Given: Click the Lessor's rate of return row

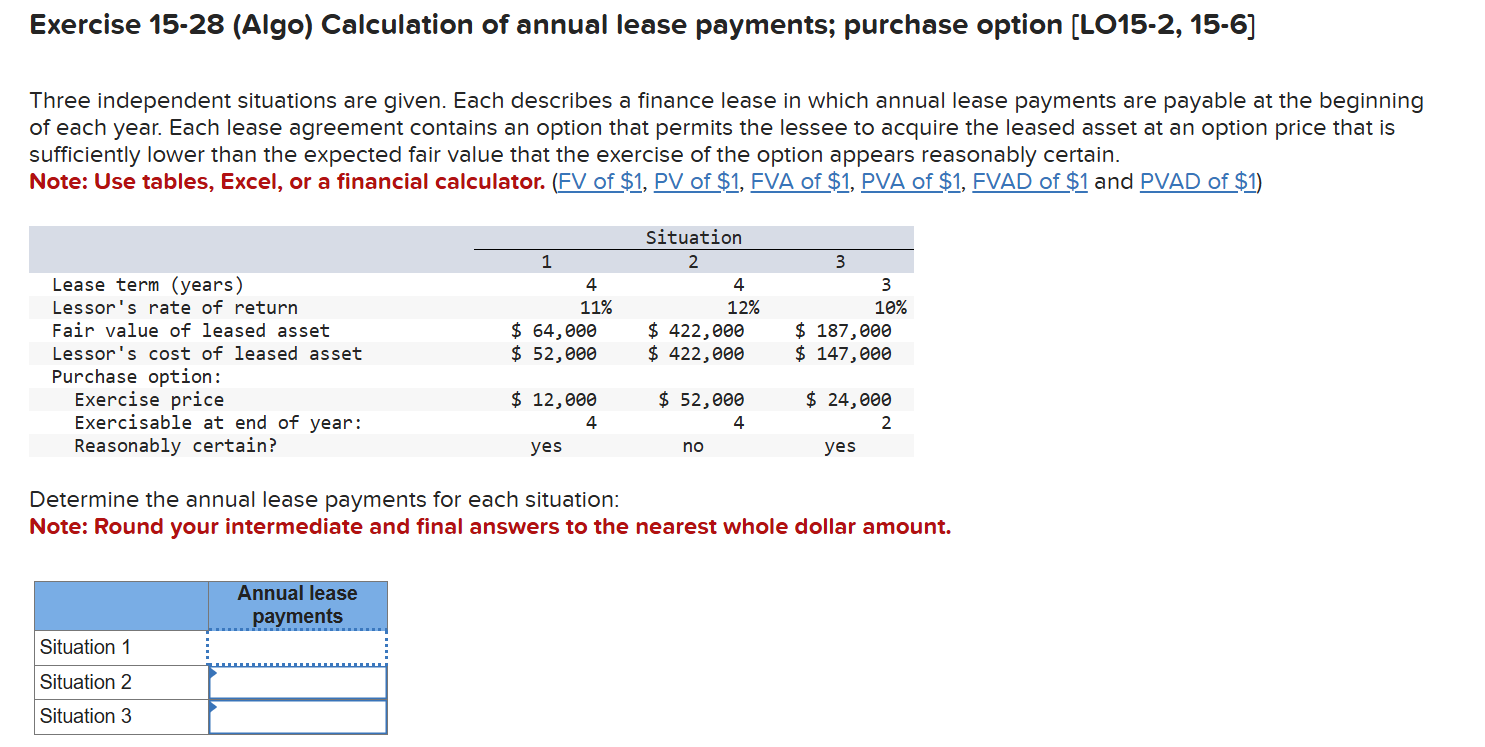Looking at the screenshot, I should coord(300,307).
